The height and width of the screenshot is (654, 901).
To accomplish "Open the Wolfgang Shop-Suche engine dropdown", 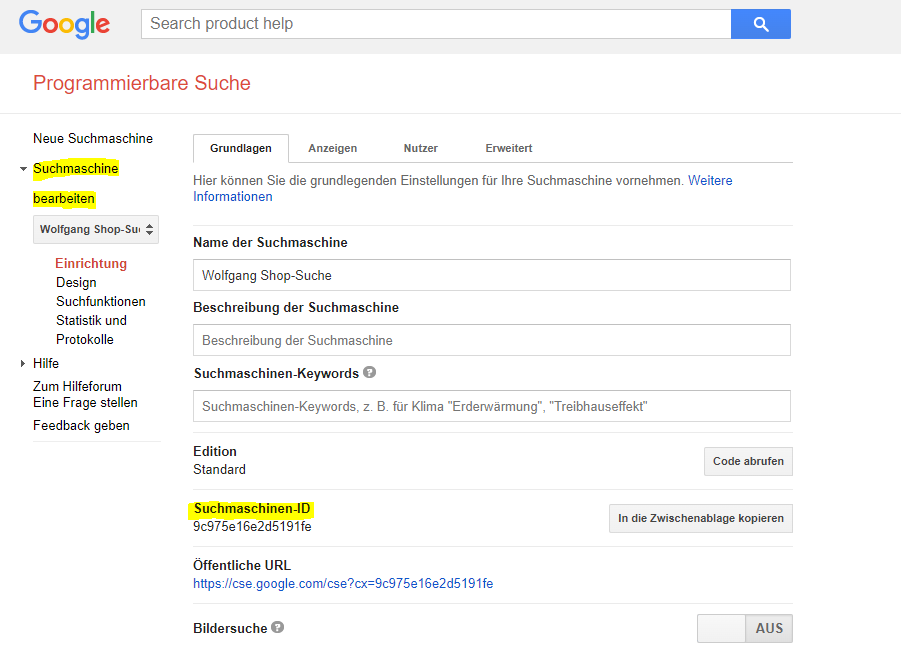I will pyautogui.click(x=96, y=229).
